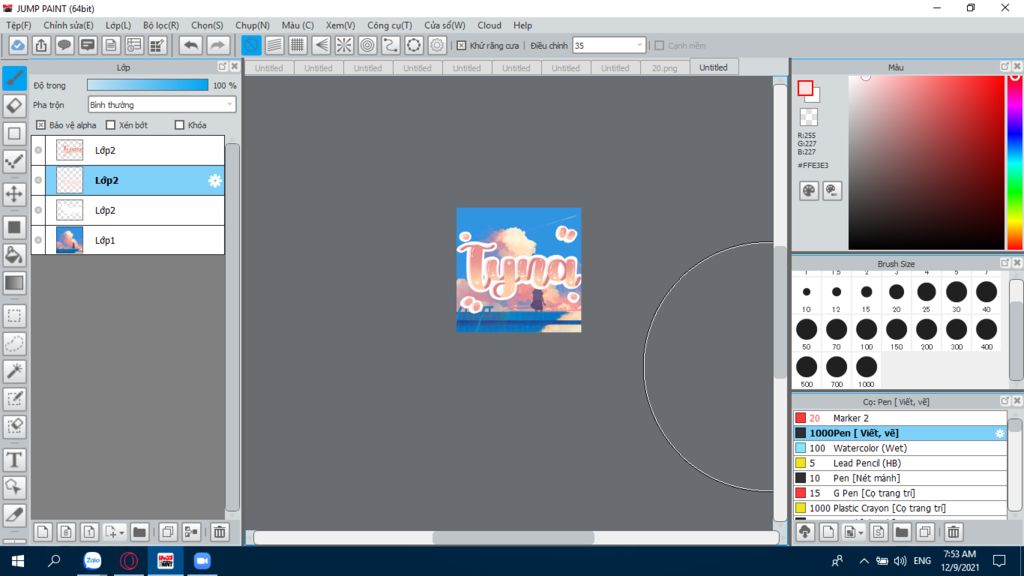
Task: Open Điều chỉnh correction value dropdown
Action: [x=639, y=46]
